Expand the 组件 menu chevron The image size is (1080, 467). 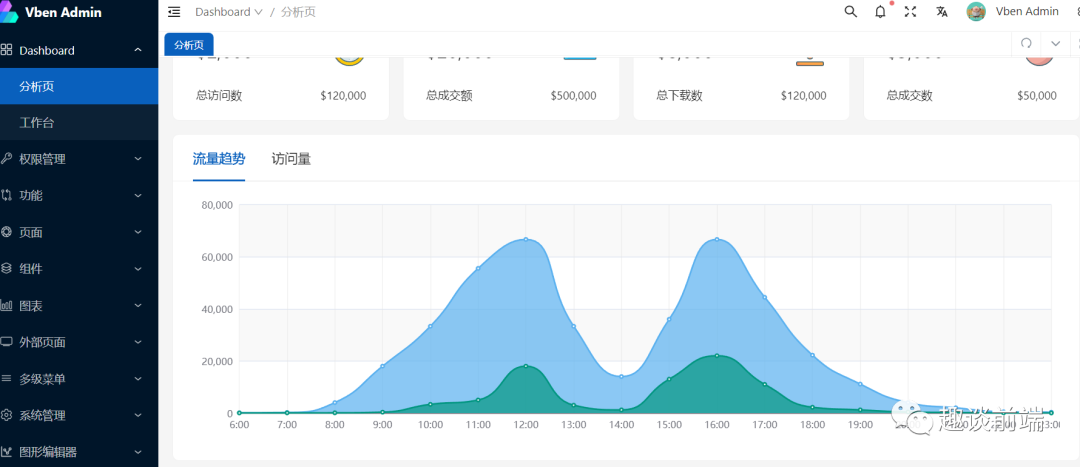[138, 269]
